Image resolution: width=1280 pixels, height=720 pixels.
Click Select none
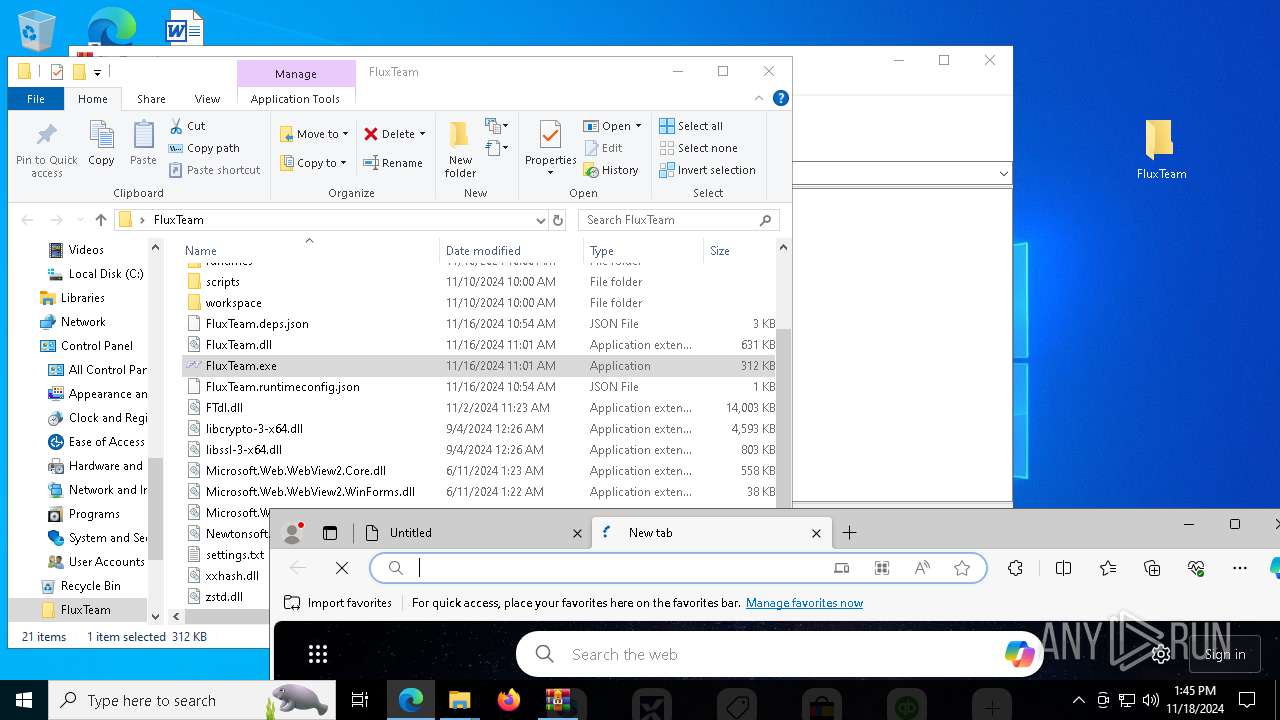pyautogui.click(x=698, y=148)
